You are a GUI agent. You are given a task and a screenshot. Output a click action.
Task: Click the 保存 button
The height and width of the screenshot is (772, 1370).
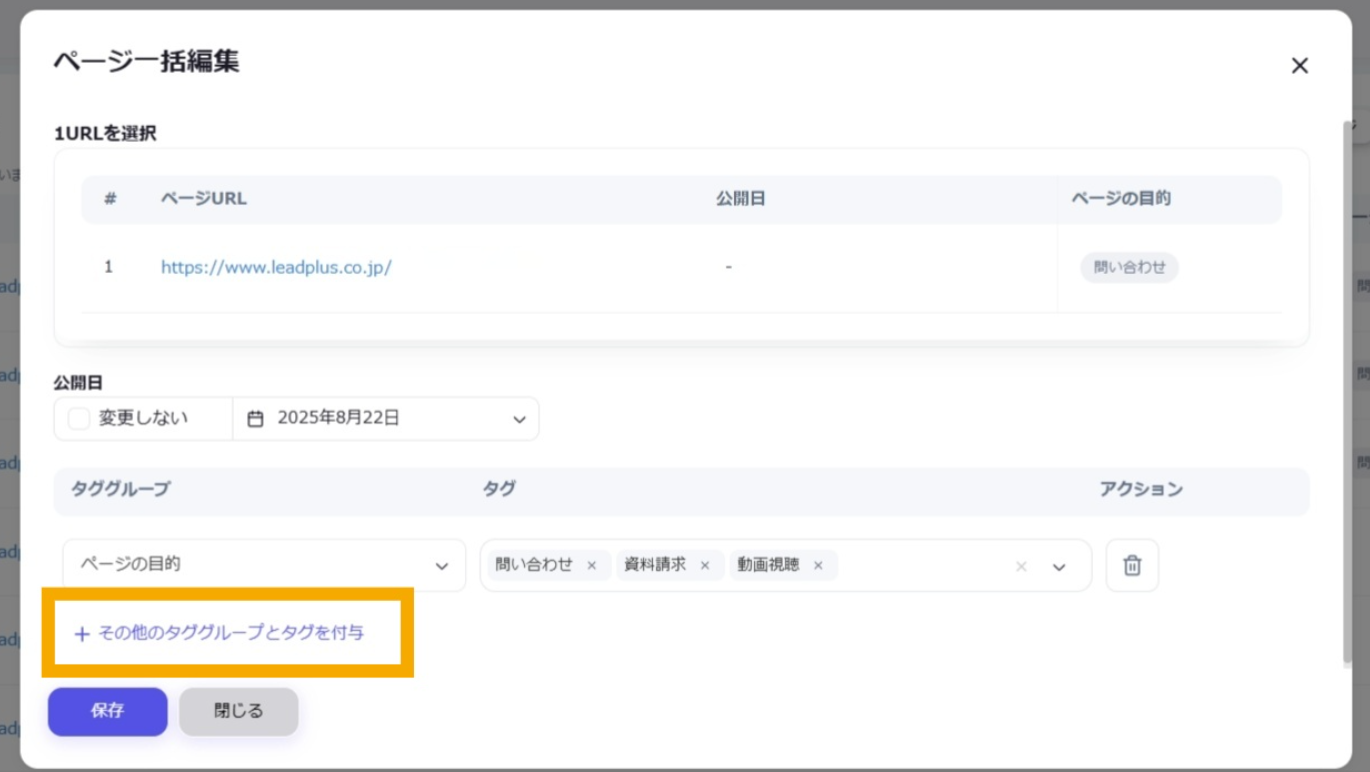[107, 711]
